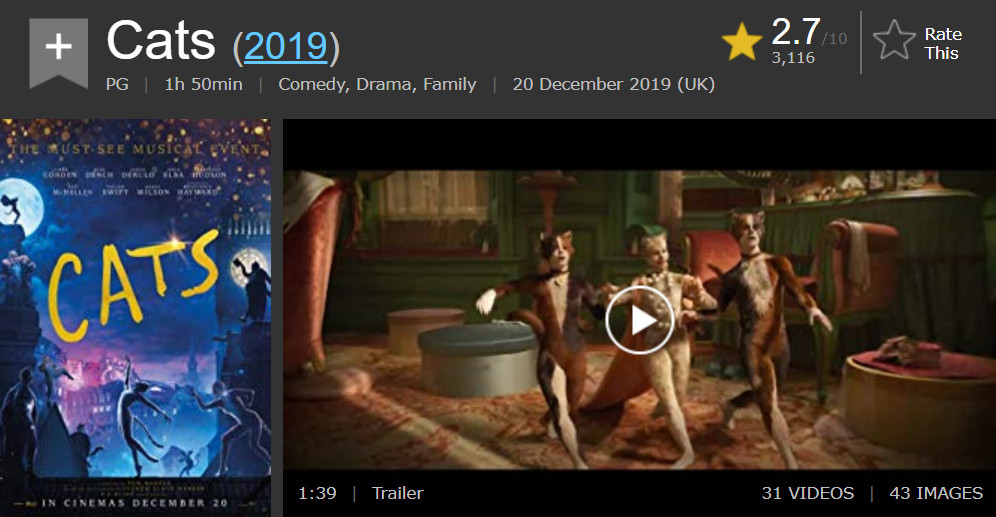The height and width of the screenshot is (517, 996).
Task: Click the Rate This label
Action: click(x=943, y=43)
